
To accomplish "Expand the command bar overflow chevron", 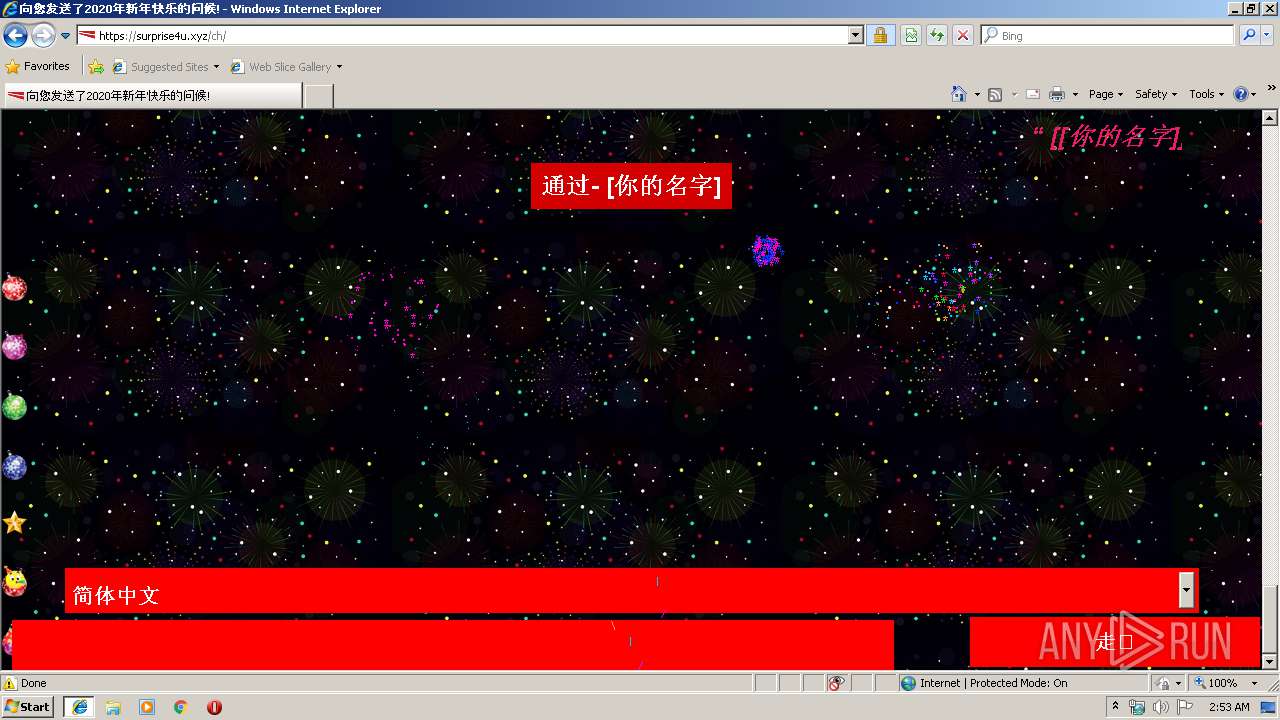I will tap(1271, 88).
